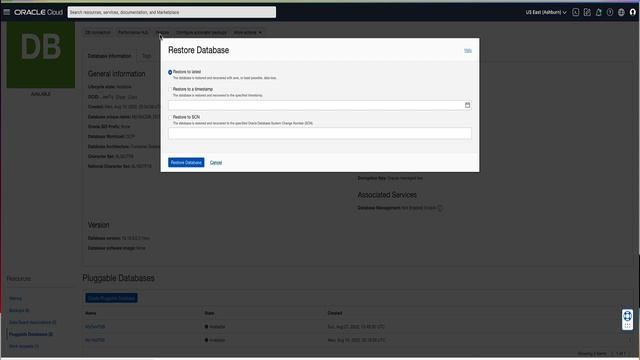The height and width of the screenshot is (360, 640).
Task: Select the Restore to SCN option
Action: [x=170, y=118]
